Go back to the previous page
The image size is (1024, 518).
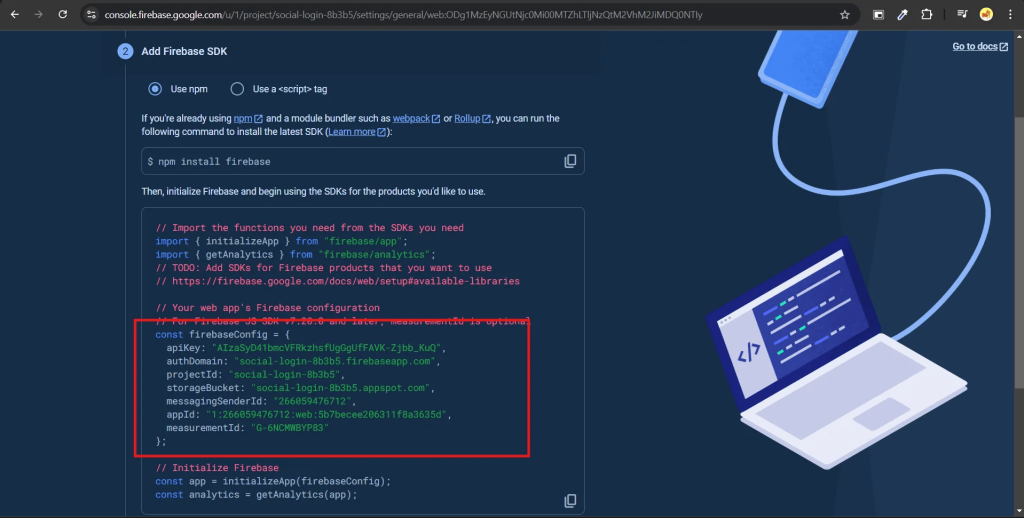15,15
